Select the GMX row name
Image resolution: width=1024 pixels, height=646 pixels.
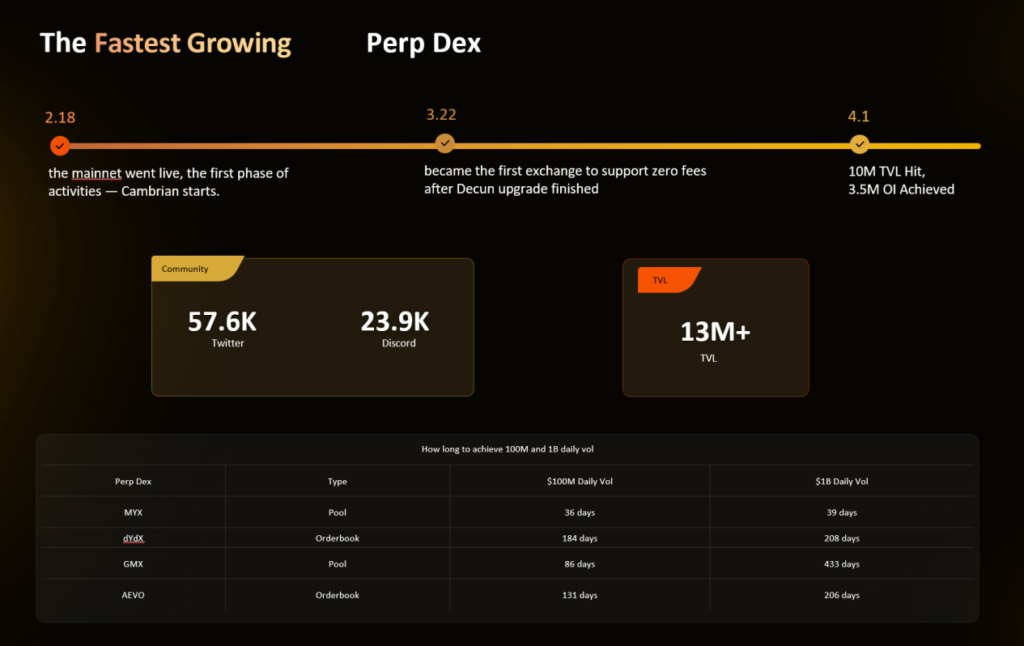[x=134, y=564]
